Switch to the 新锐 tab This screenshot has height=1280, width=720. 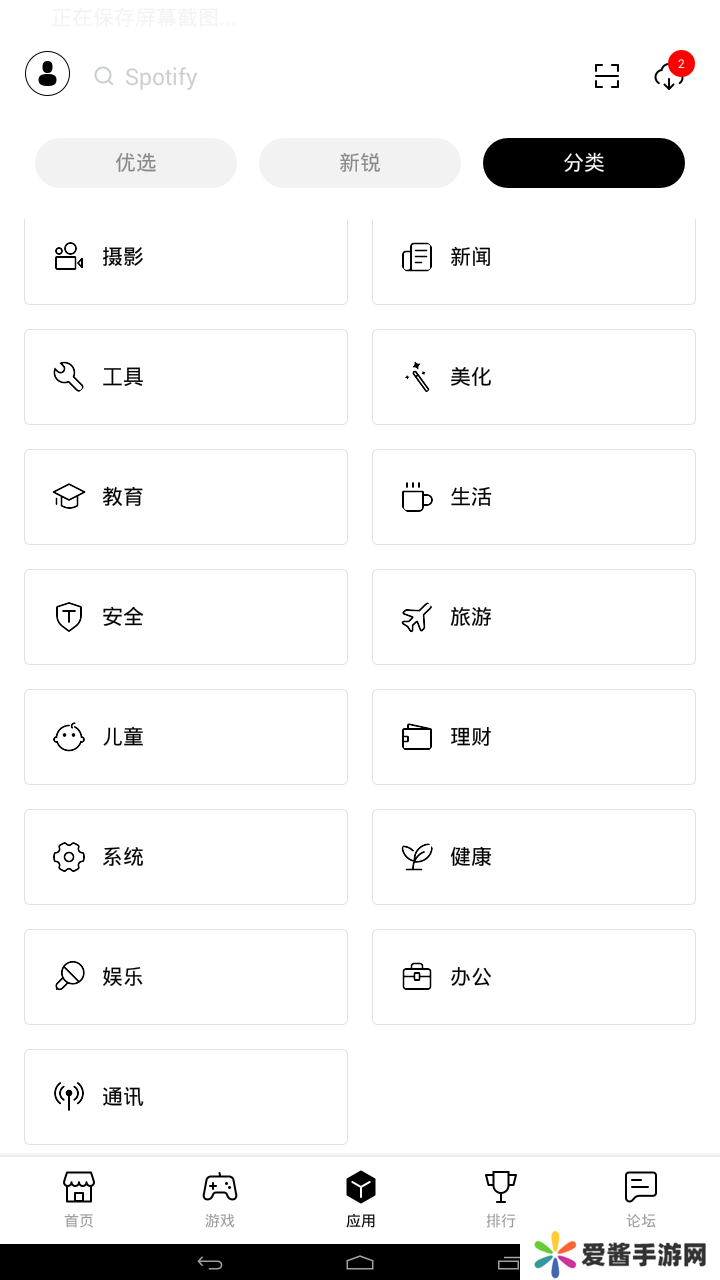tap(360, 163)
